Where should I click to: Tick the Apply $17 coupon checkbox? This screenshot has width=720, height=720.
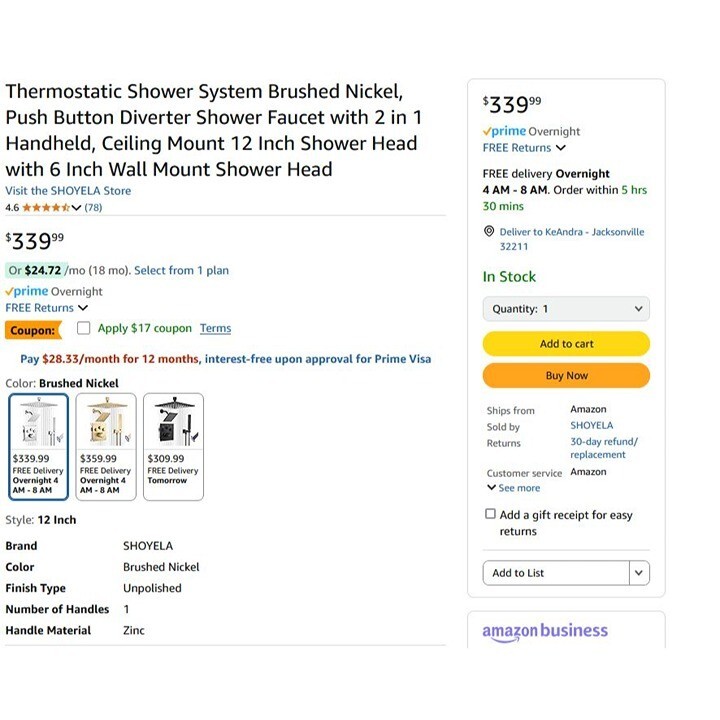click(x=84, y=328)
